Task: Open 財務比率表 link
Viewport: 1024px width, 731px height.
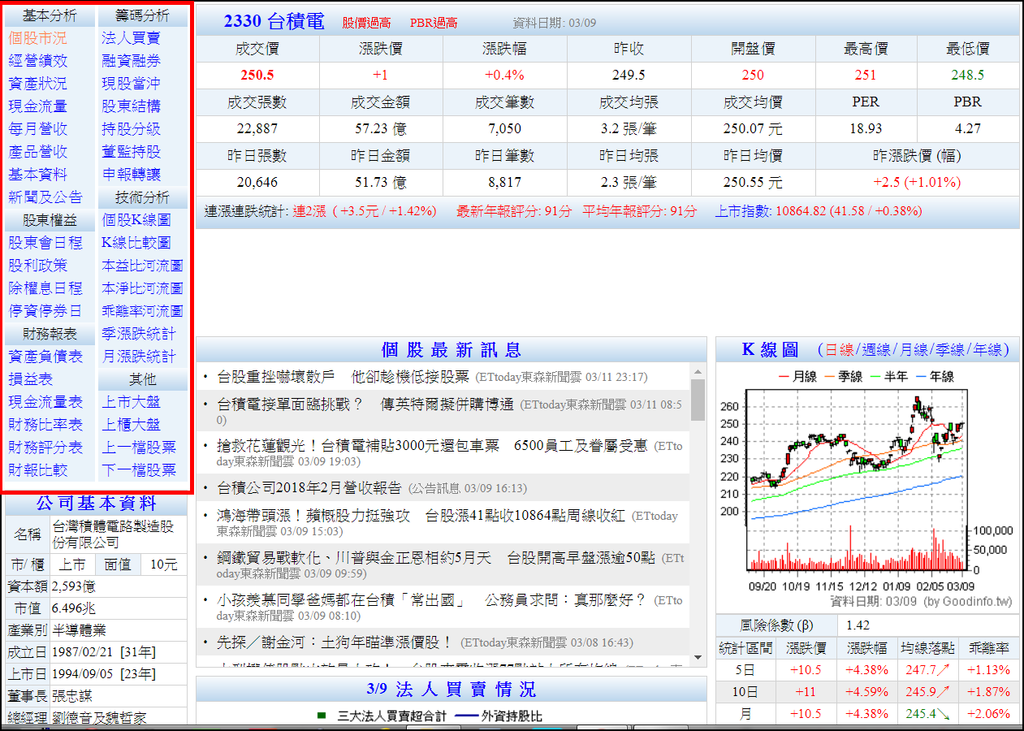Action: (45, 425)
